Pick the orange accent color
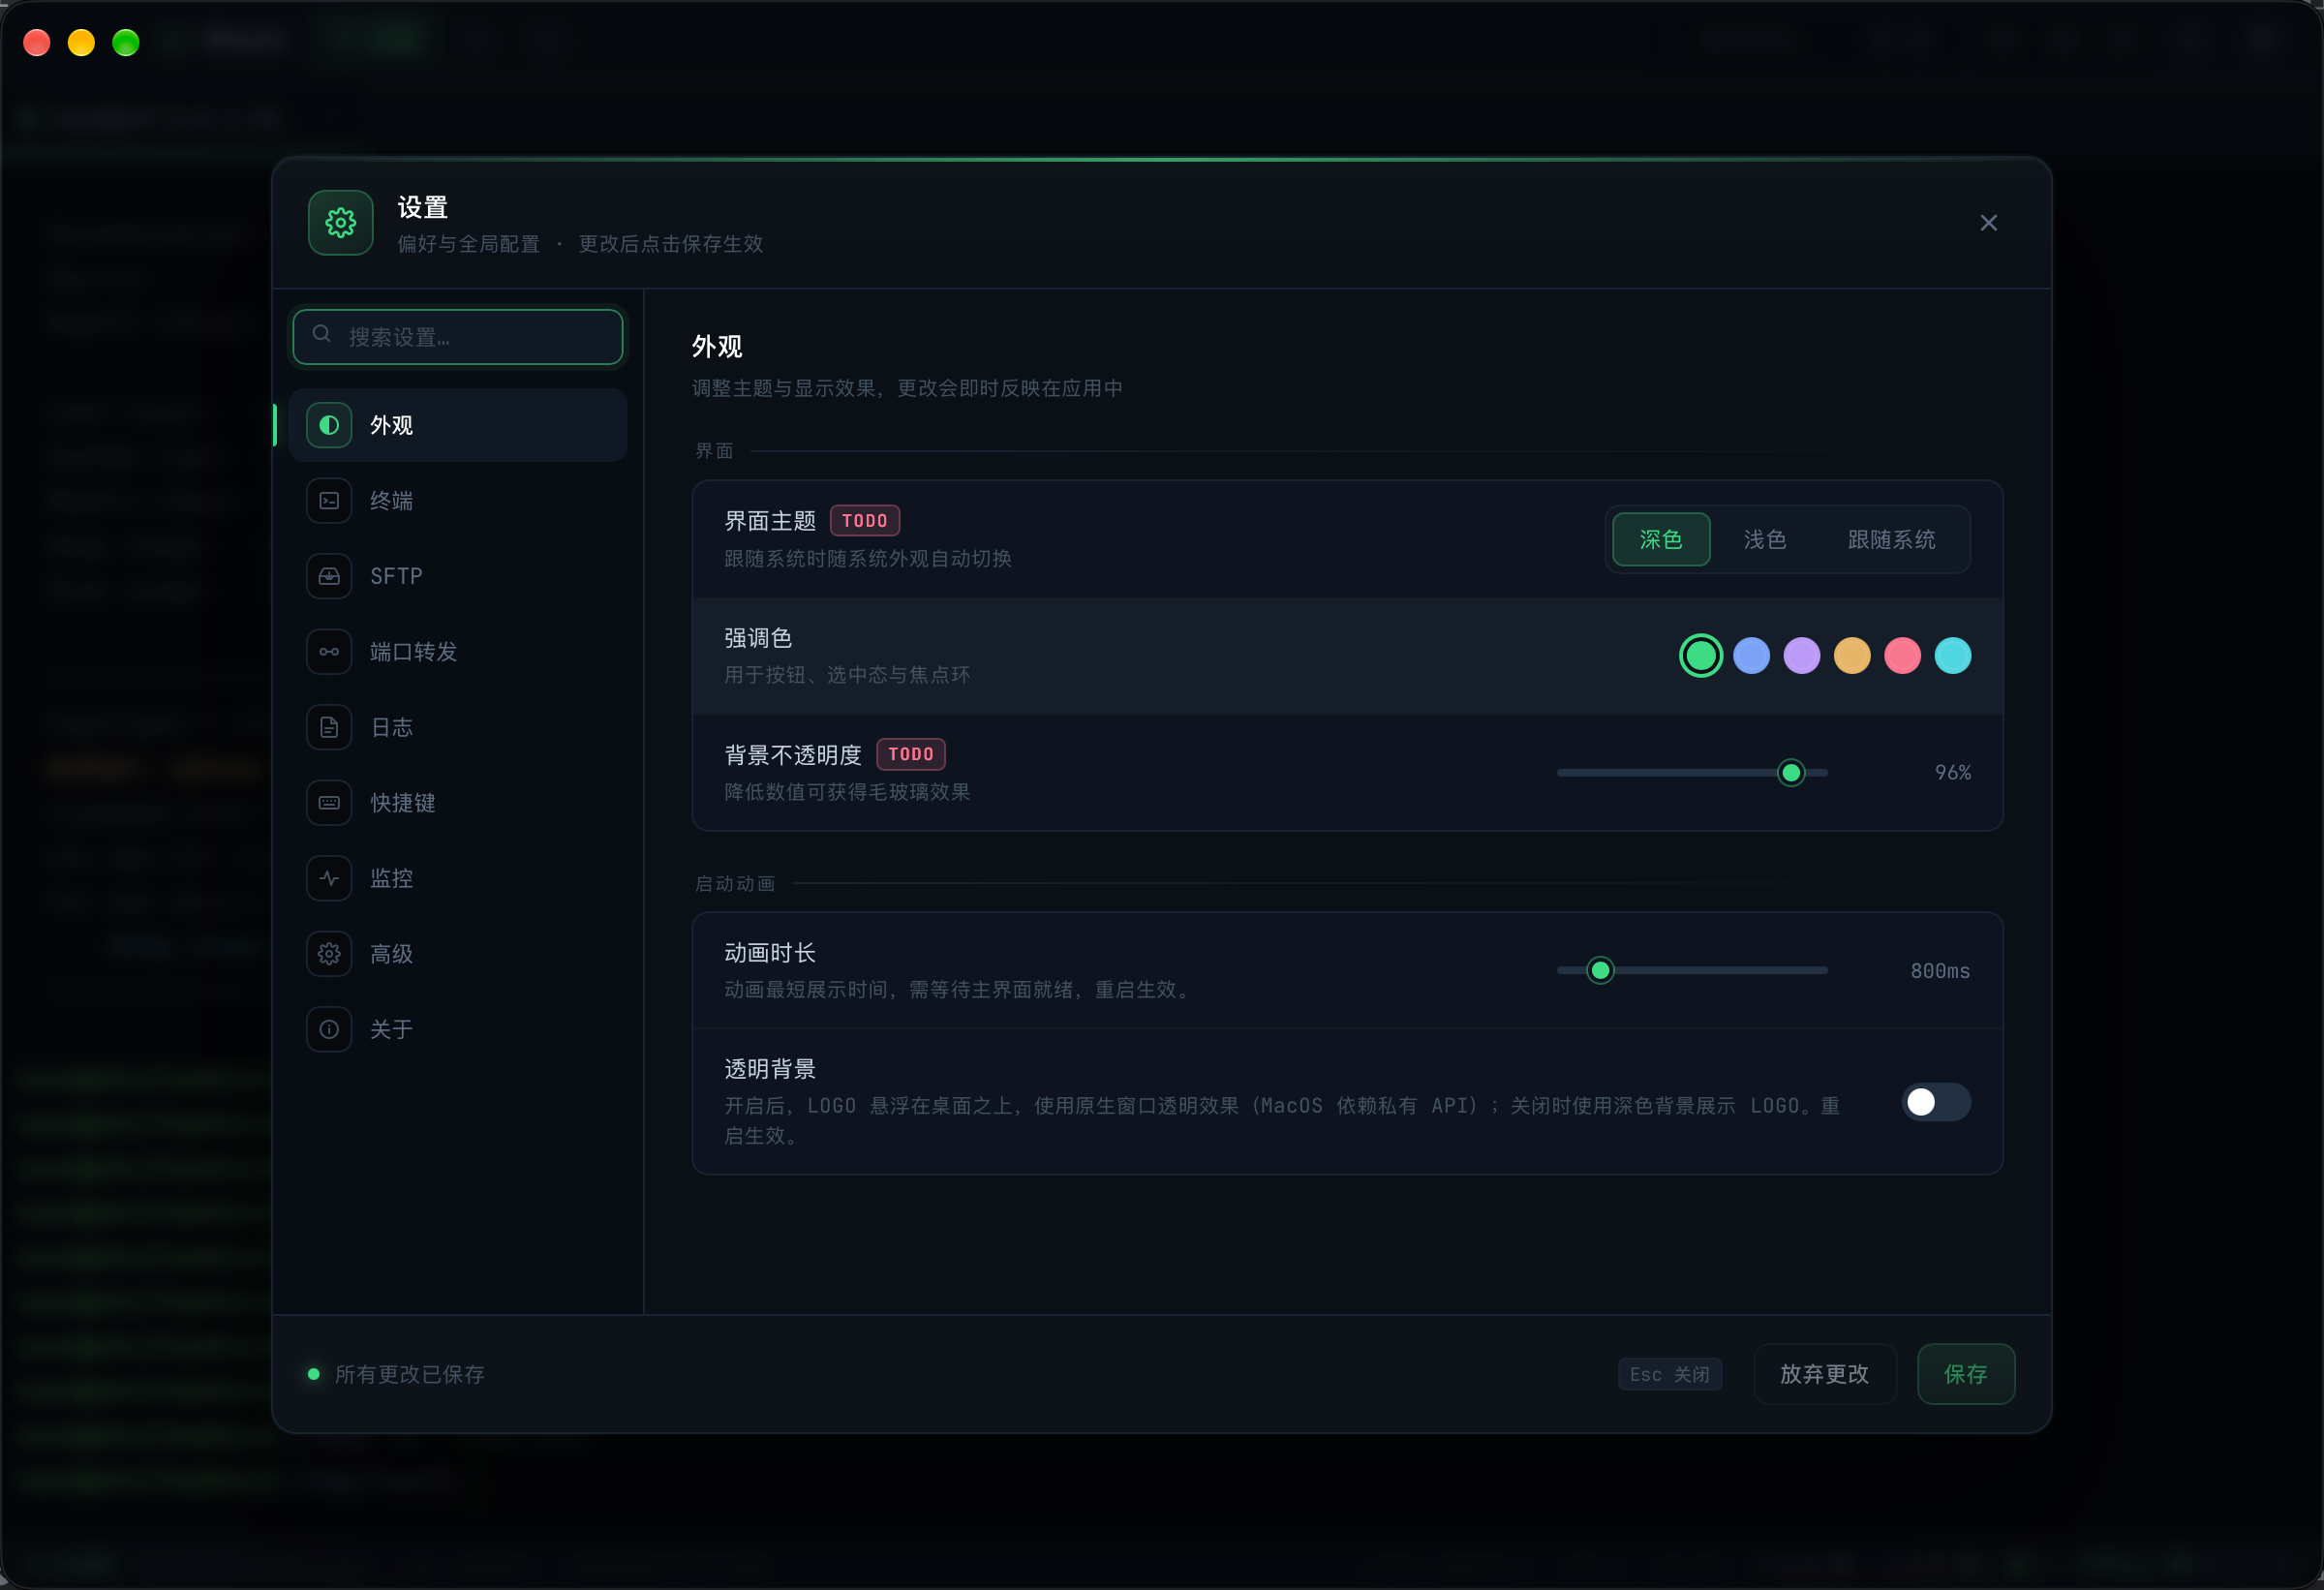Viewport: 2324px width, 1590px height. [1851, 656]
